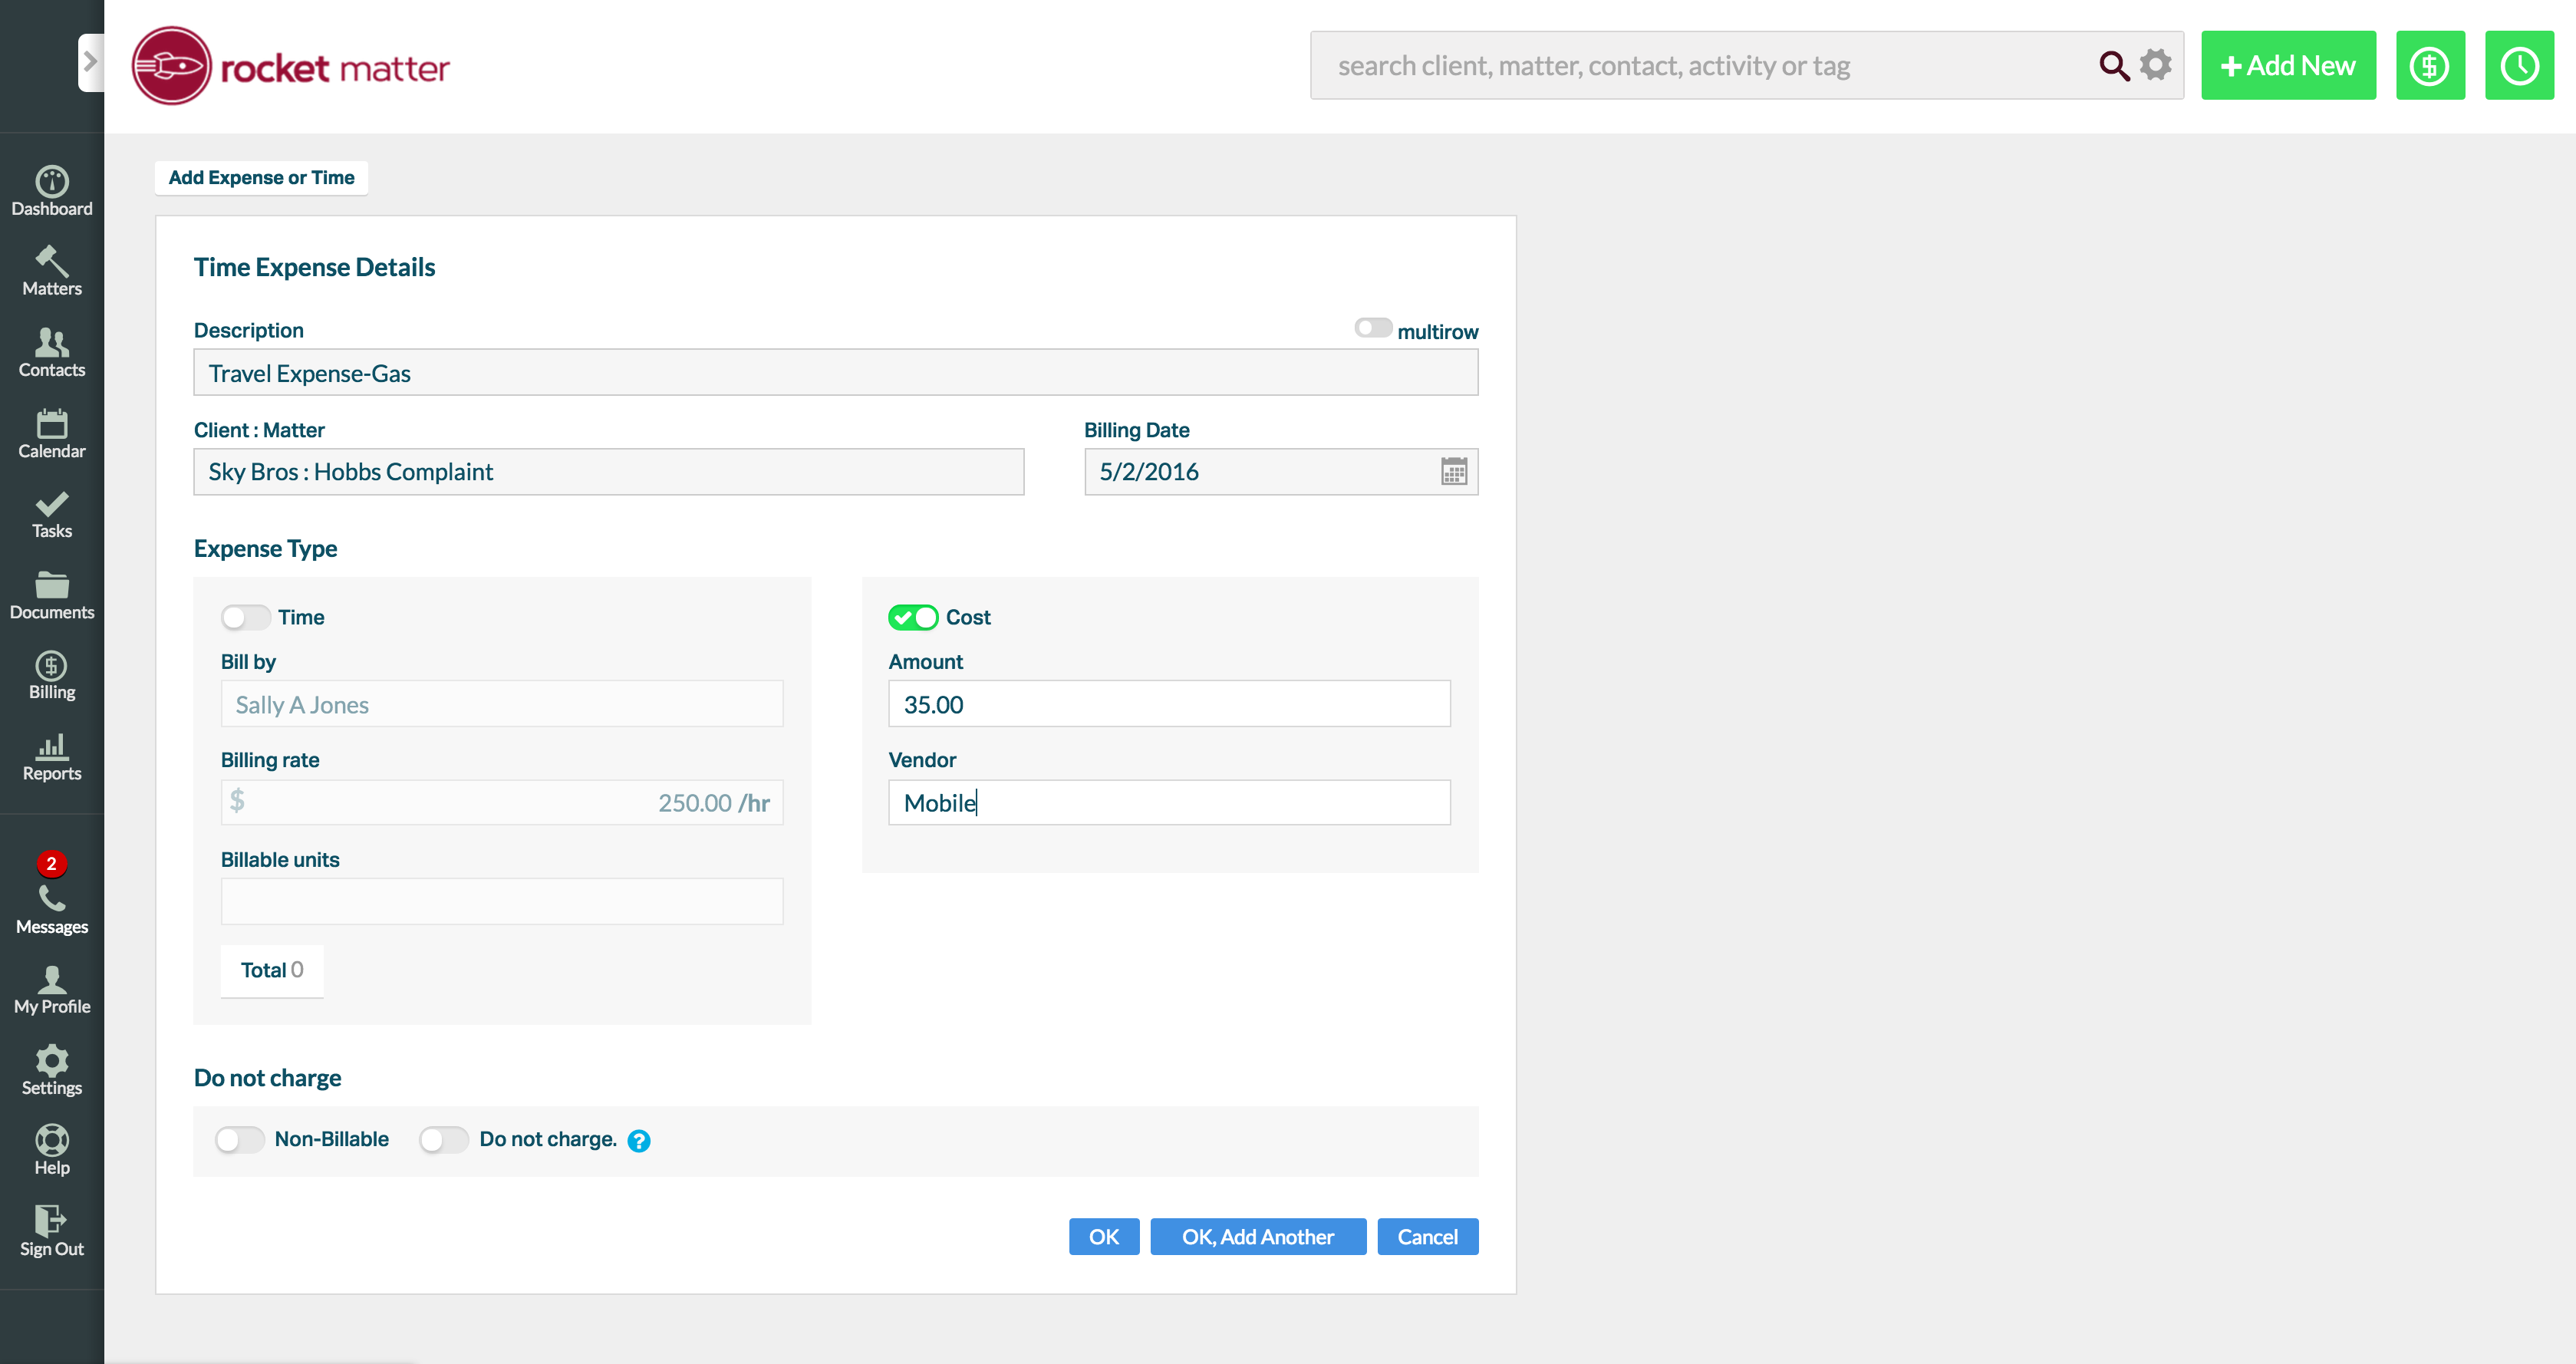This screenshot has height=1364, width=2576.
Task: Open the Dashboard sidebar icon
Action: [52, 182]
